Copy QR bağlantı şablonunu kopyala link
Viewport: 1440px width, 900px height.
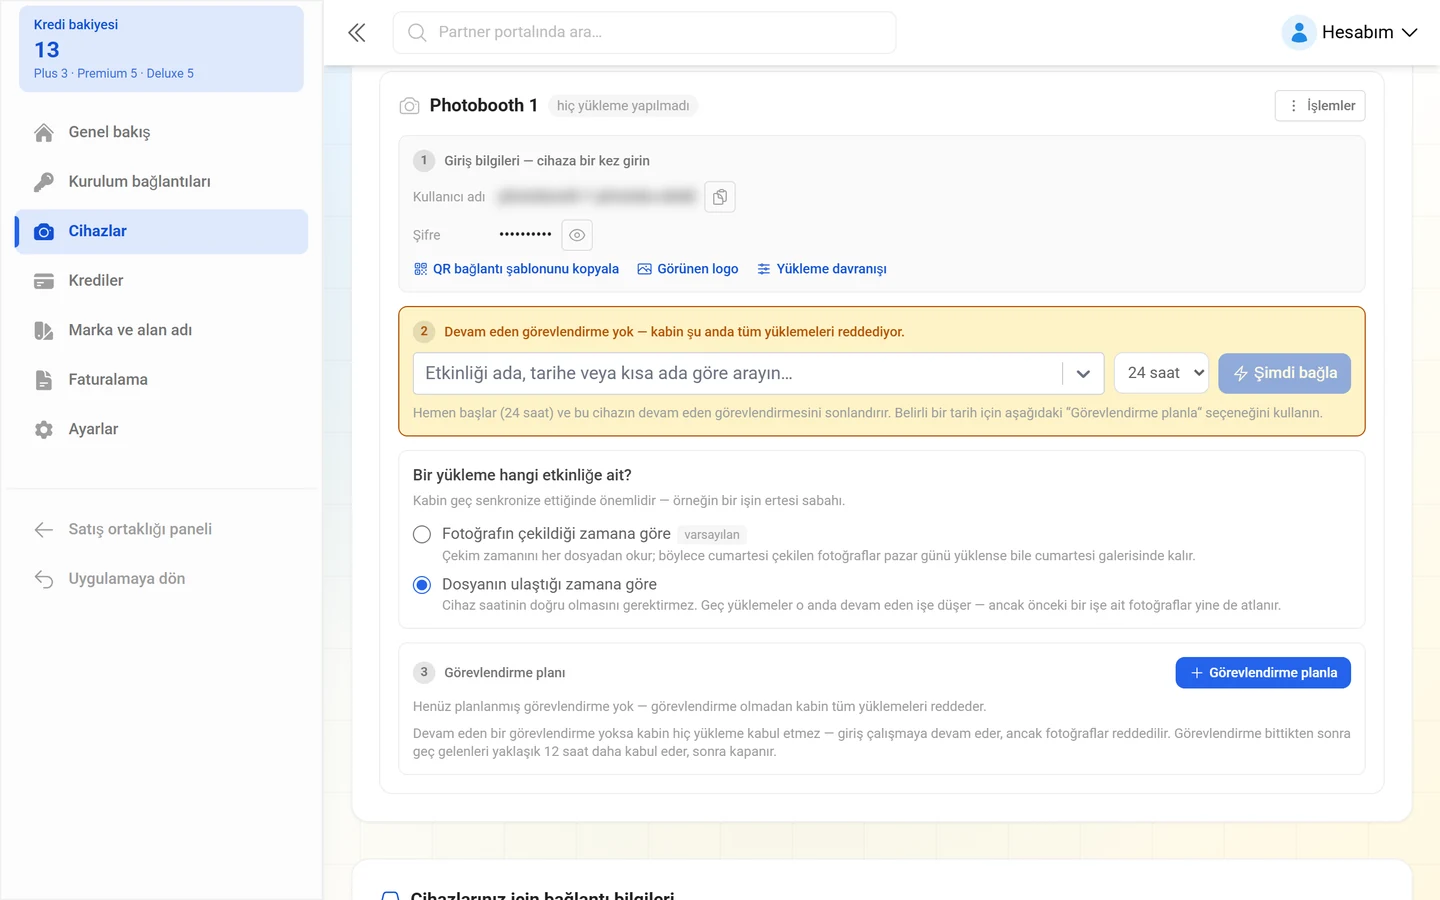pos(516,269)
